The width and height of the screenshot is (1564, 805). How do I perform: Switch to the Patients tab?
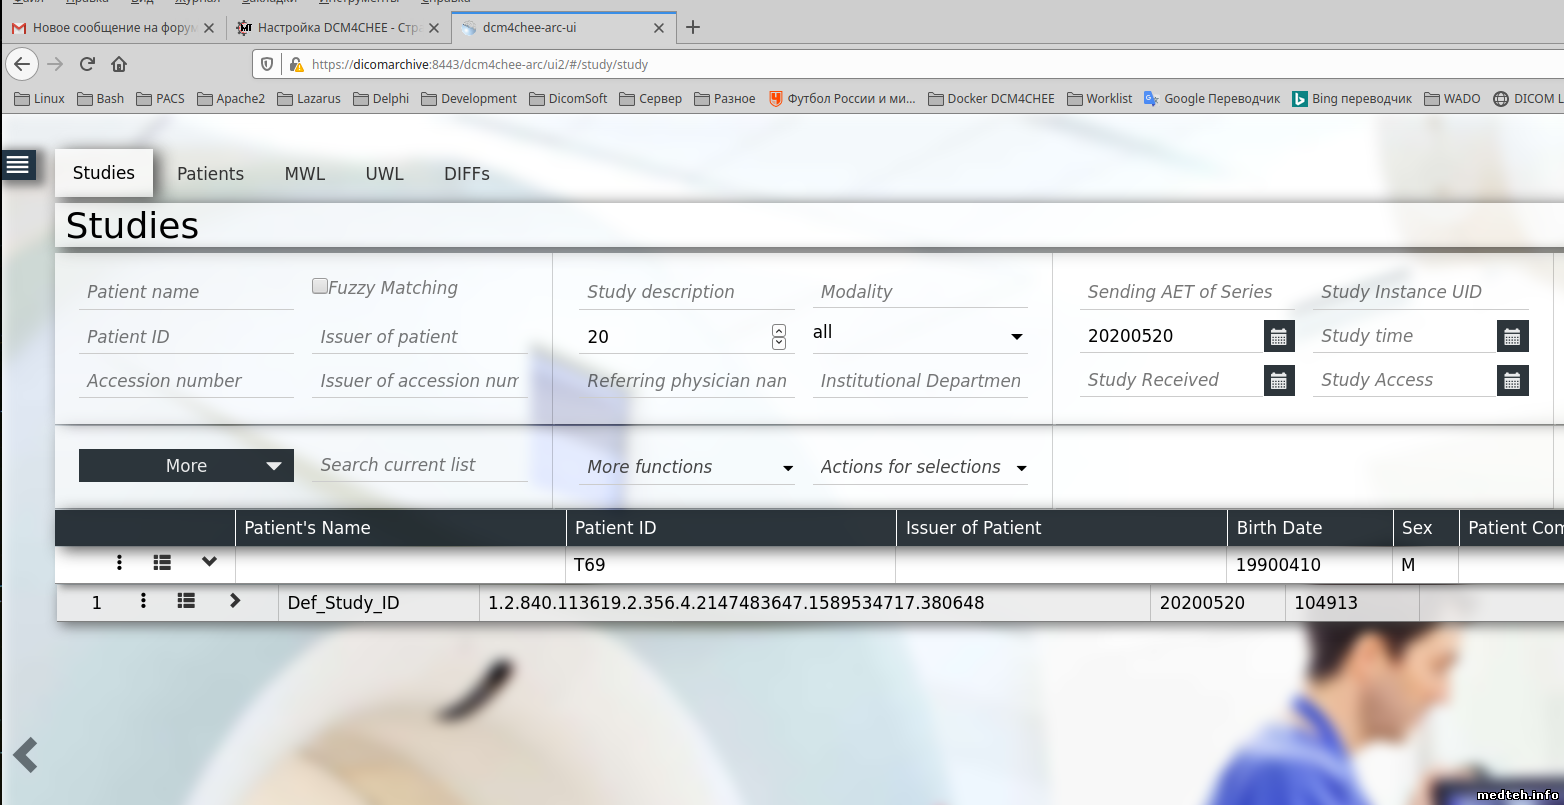pyautogui.click(x=210, y=174)
